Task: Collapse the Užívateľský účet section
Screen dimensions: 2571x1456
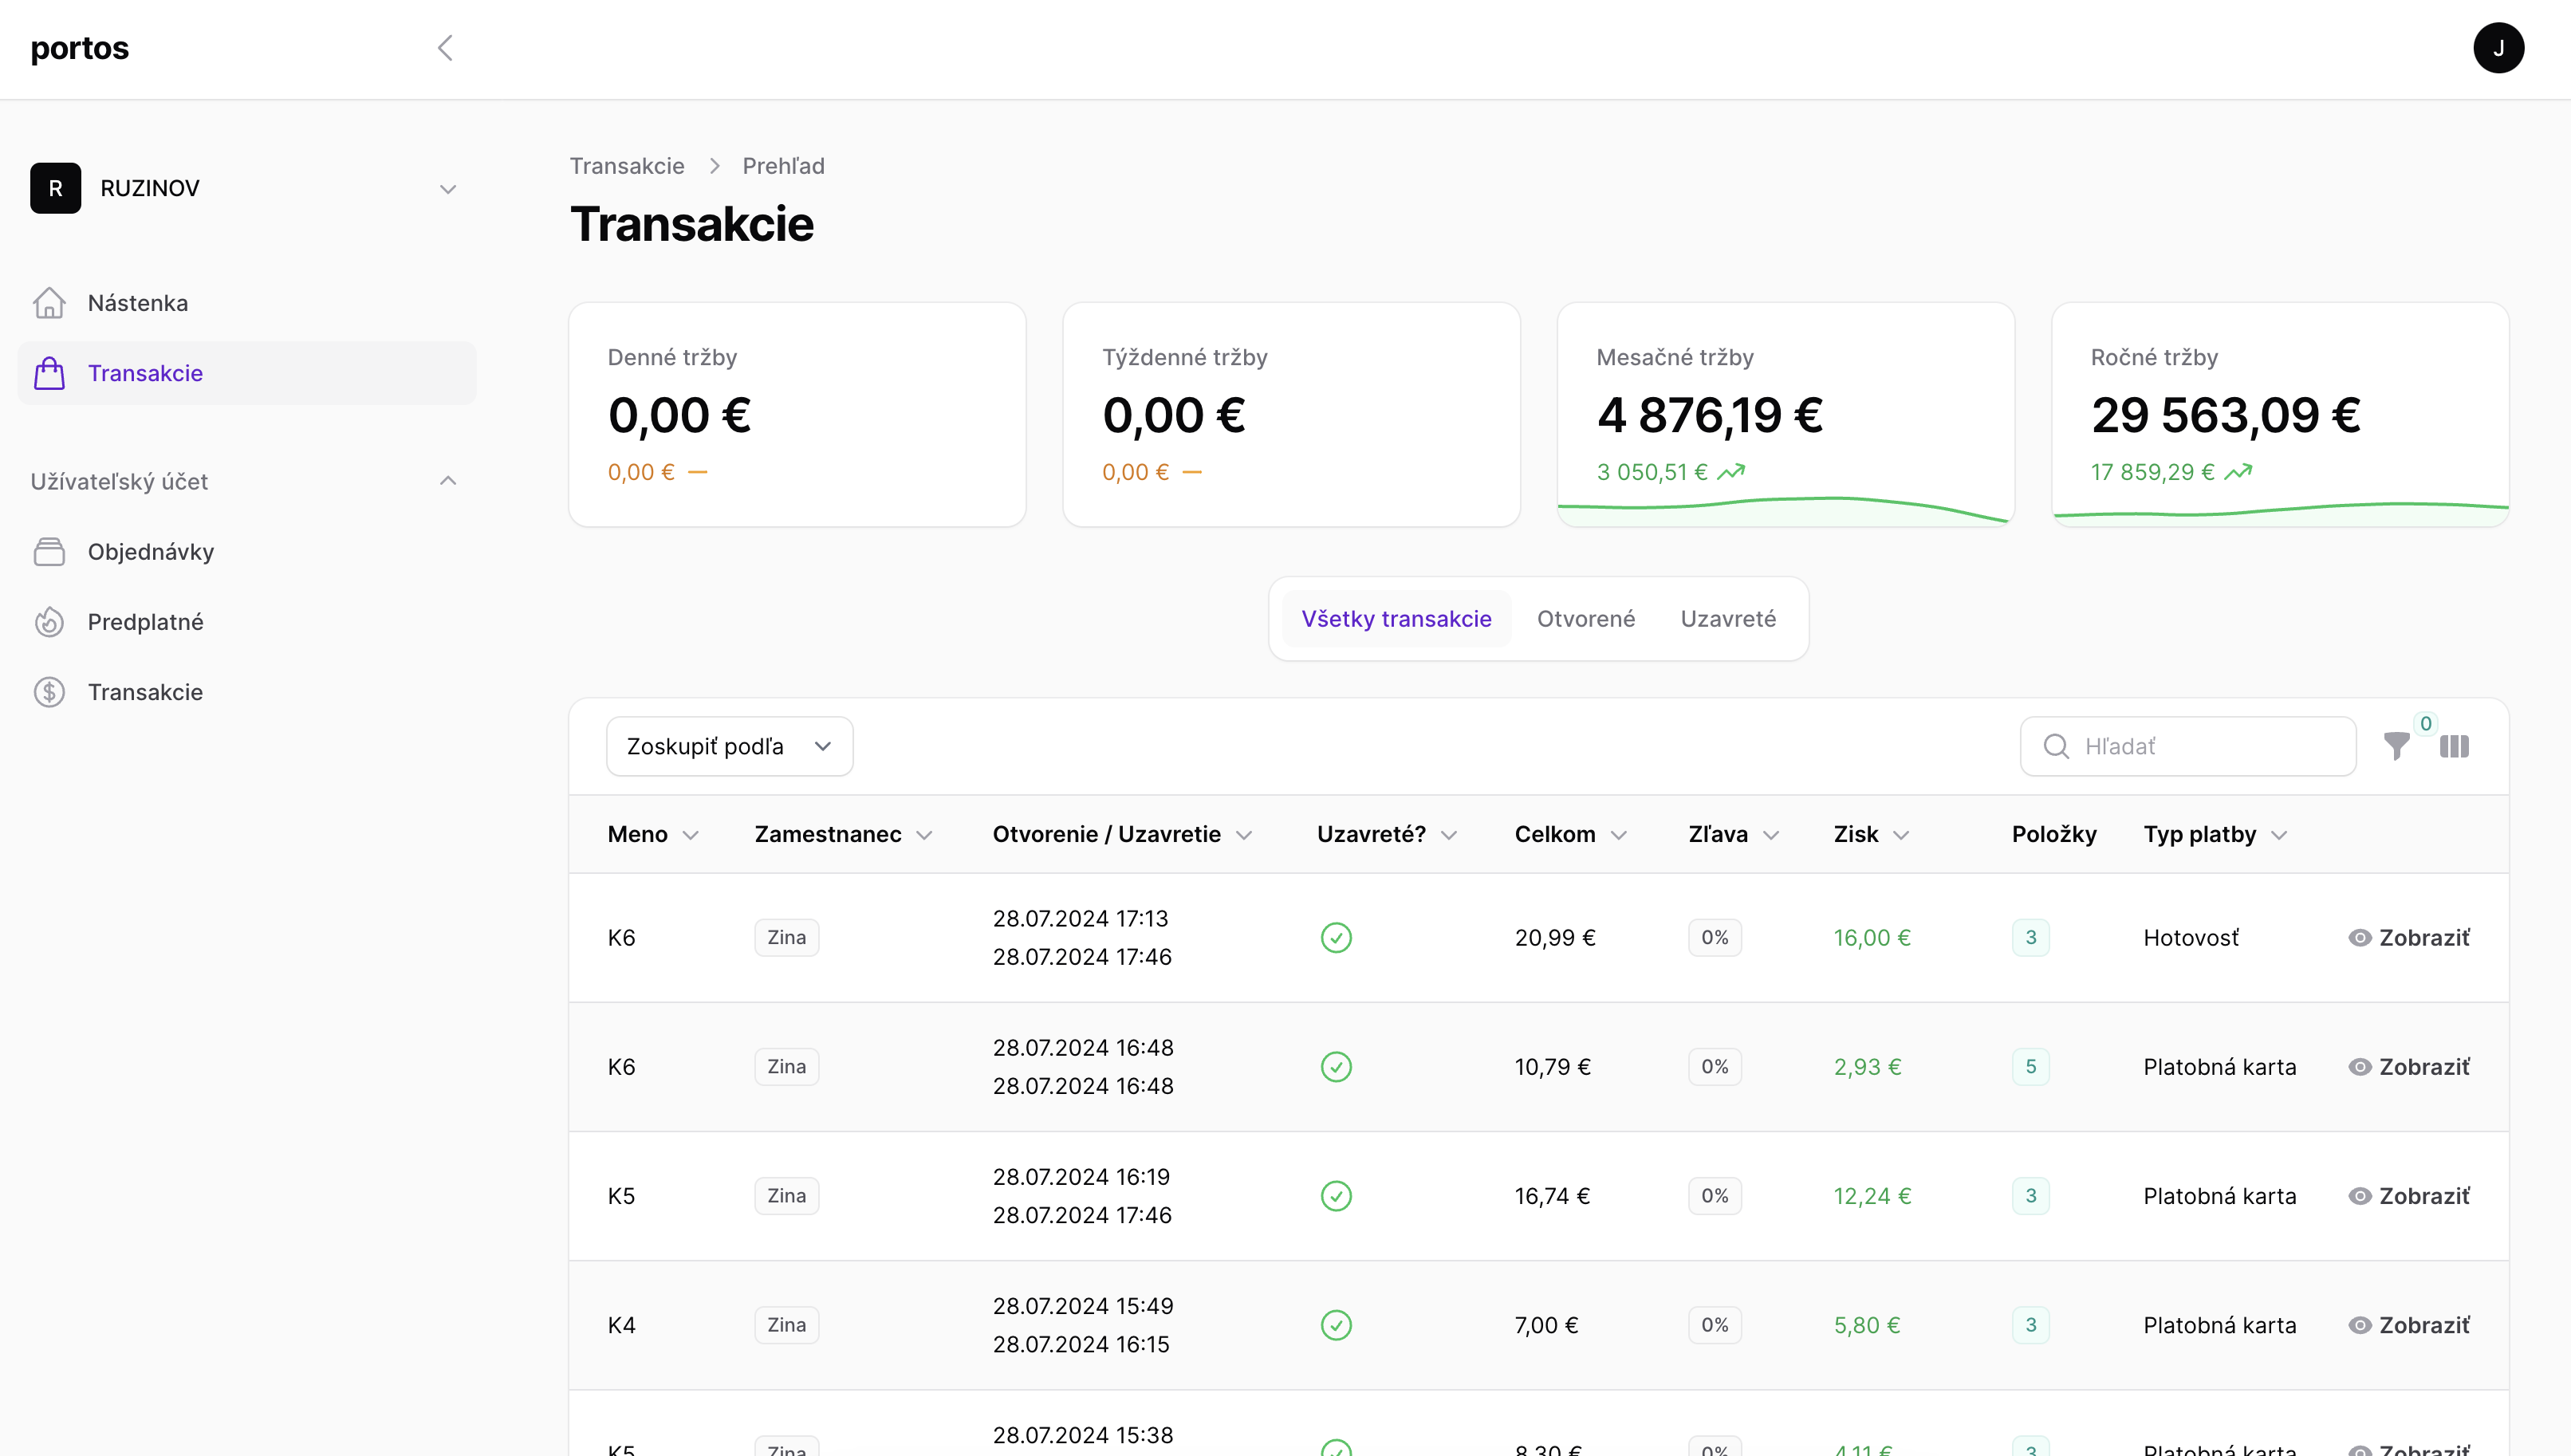Action: [x=448, y=481]
